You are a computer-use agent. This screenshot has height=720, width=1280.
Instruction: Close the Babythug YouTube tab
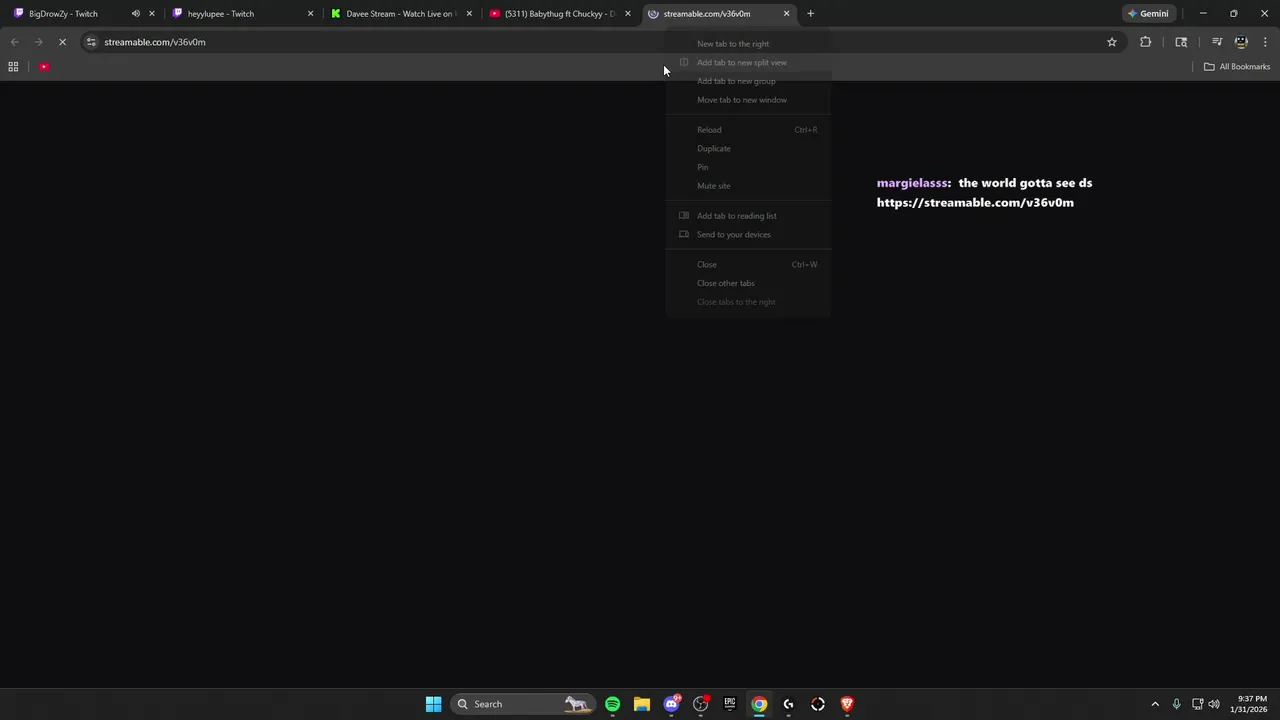(628, 14)
